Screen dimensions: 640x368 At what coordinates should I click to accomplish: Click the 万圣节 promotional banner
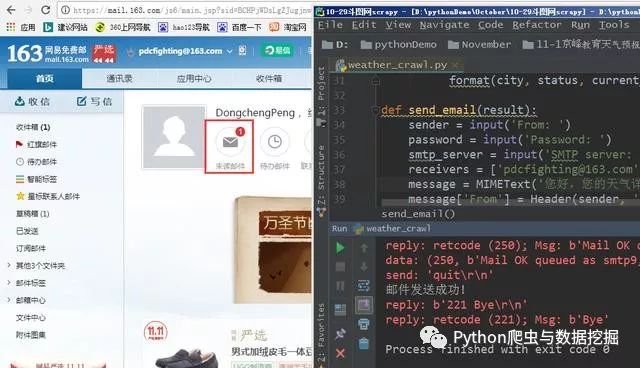click(273, 250)
